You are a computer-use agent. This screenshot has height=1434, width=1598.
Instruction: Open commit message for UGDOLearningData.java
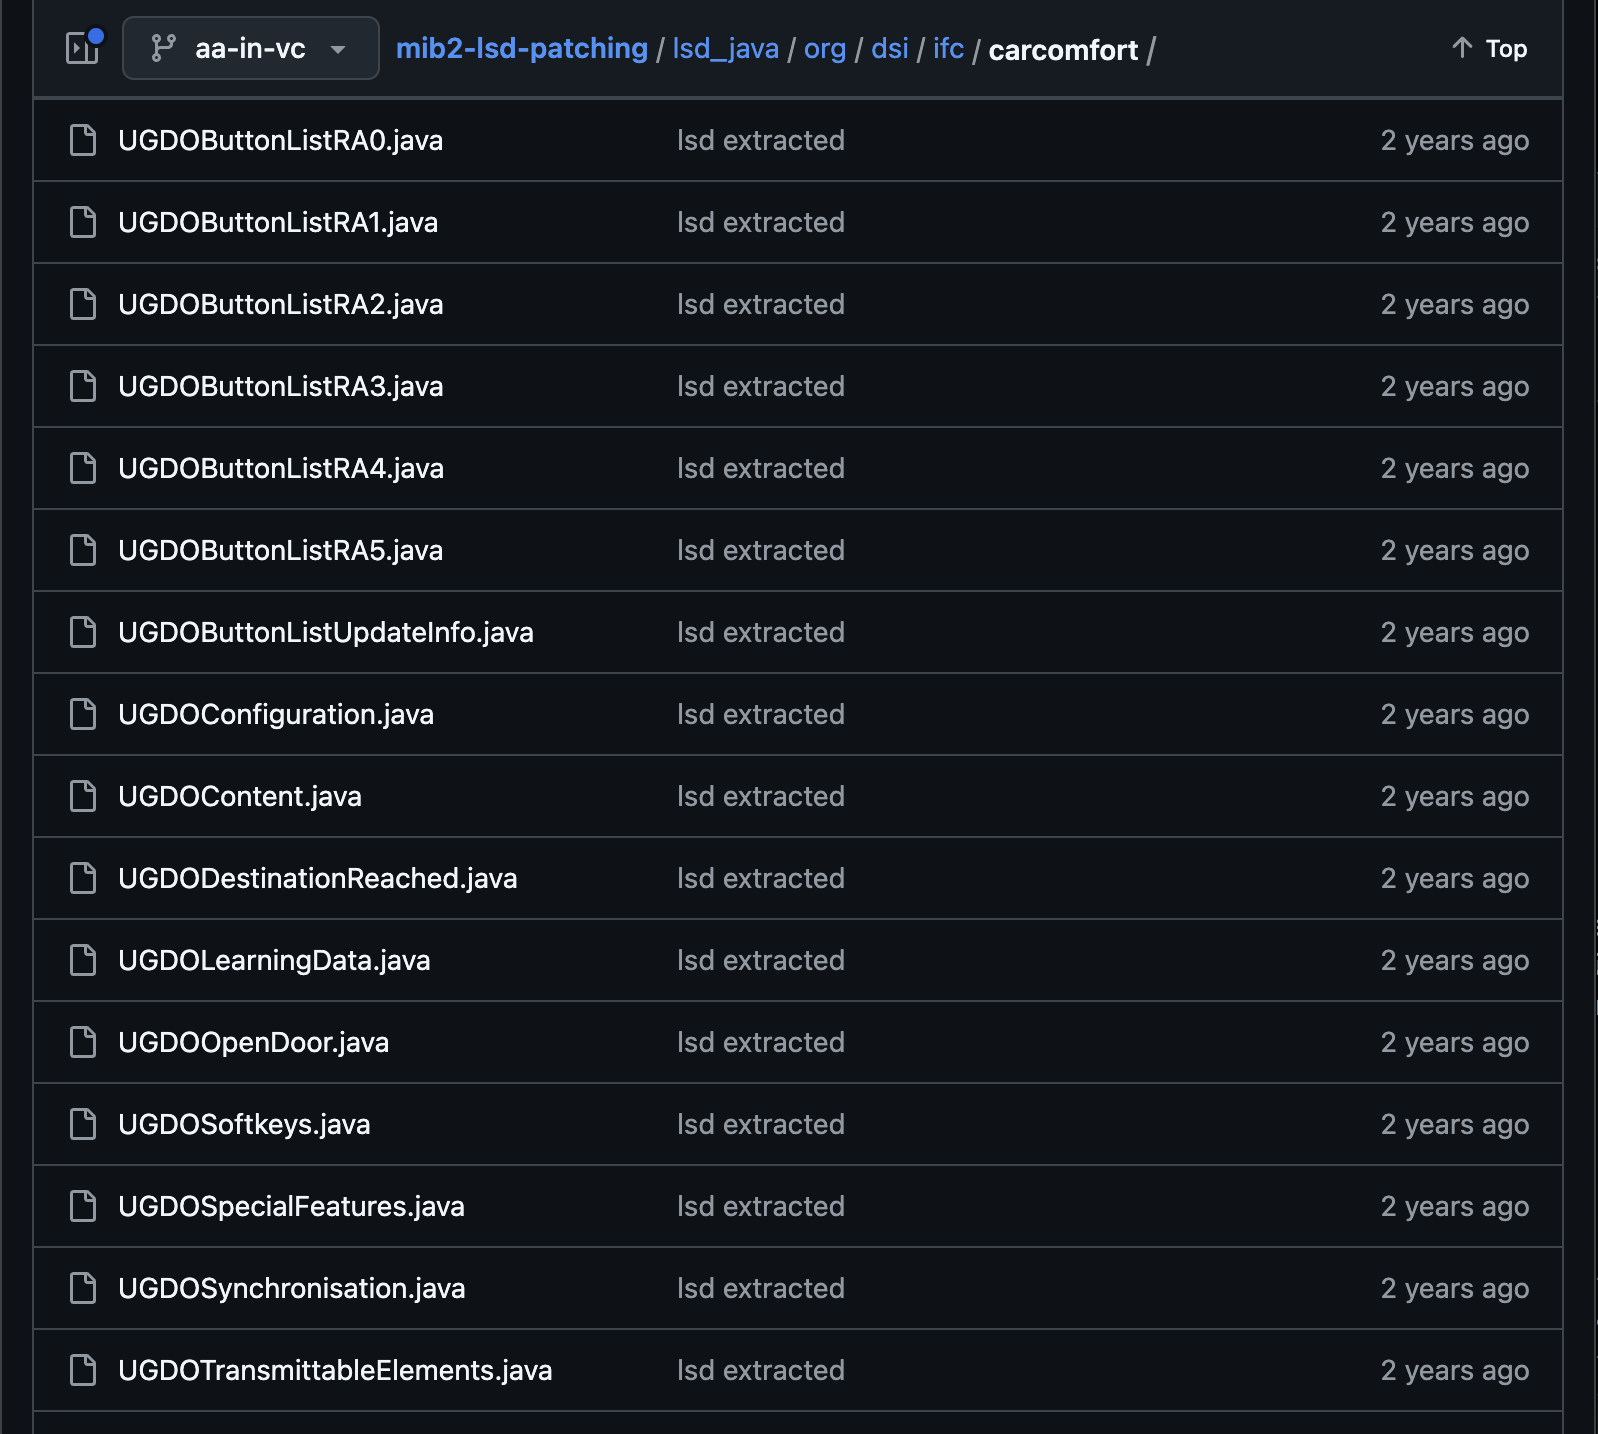760,960
